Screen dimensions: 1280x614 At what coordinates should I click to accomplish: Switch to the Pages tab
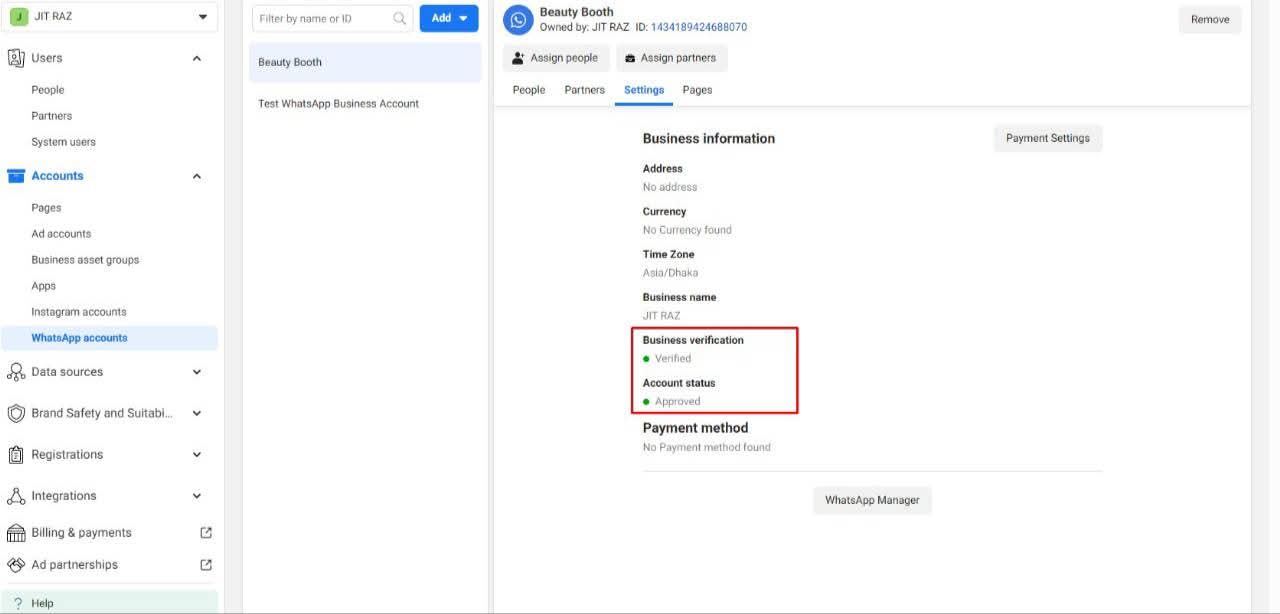[x=697, y=90]
